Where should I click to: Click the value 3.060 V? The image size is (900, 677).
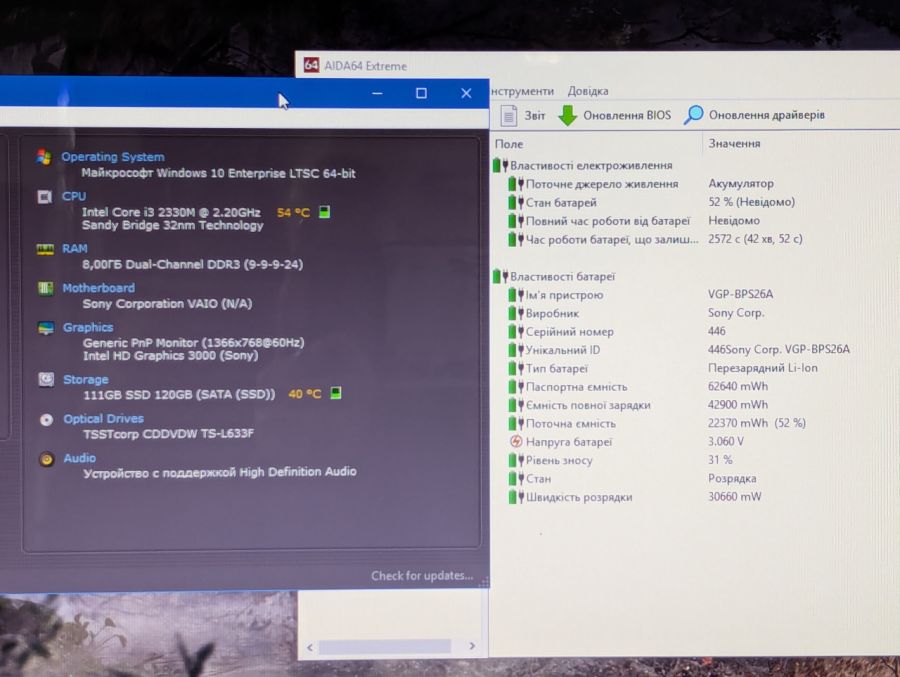726,442
